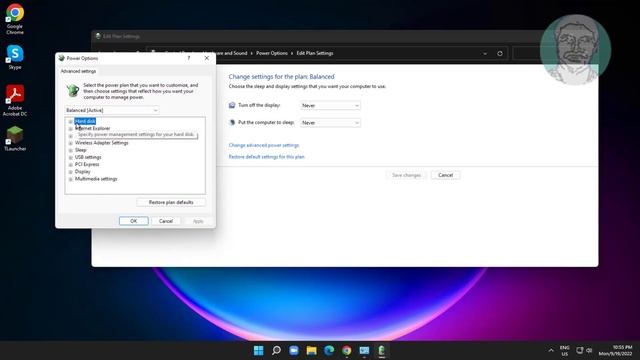Viewport: 640px width, 360px height.
Task: Click Change advanced power settings link
Action: point(264,145)
